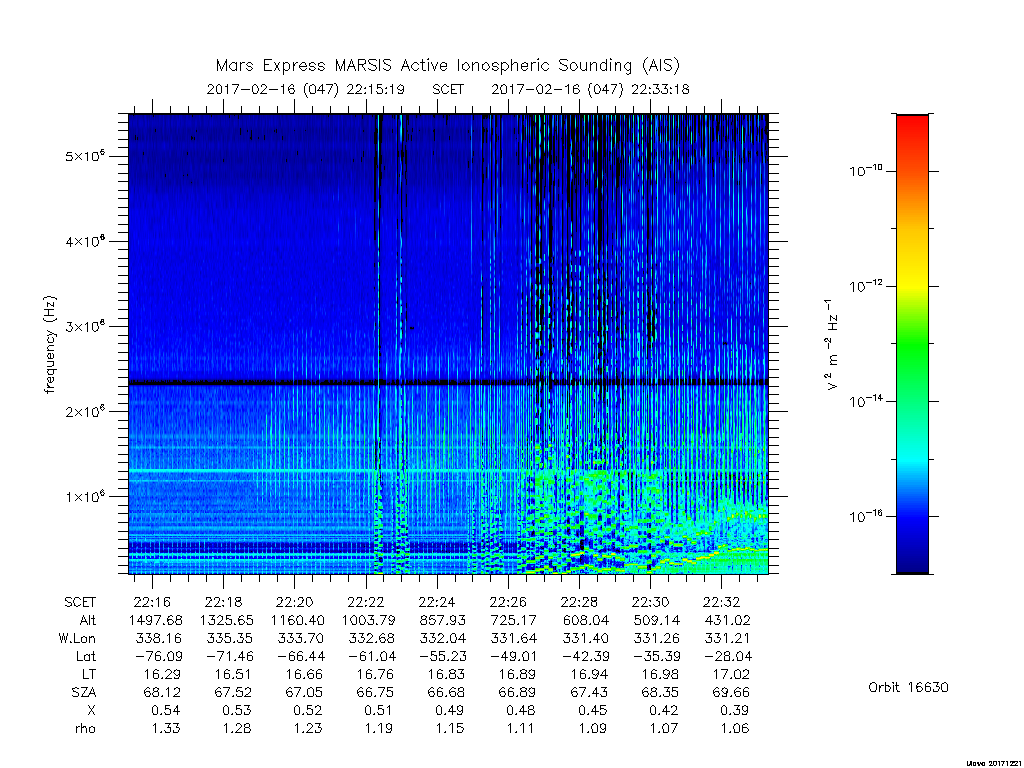Click the SZA row label

coord(84,692)
